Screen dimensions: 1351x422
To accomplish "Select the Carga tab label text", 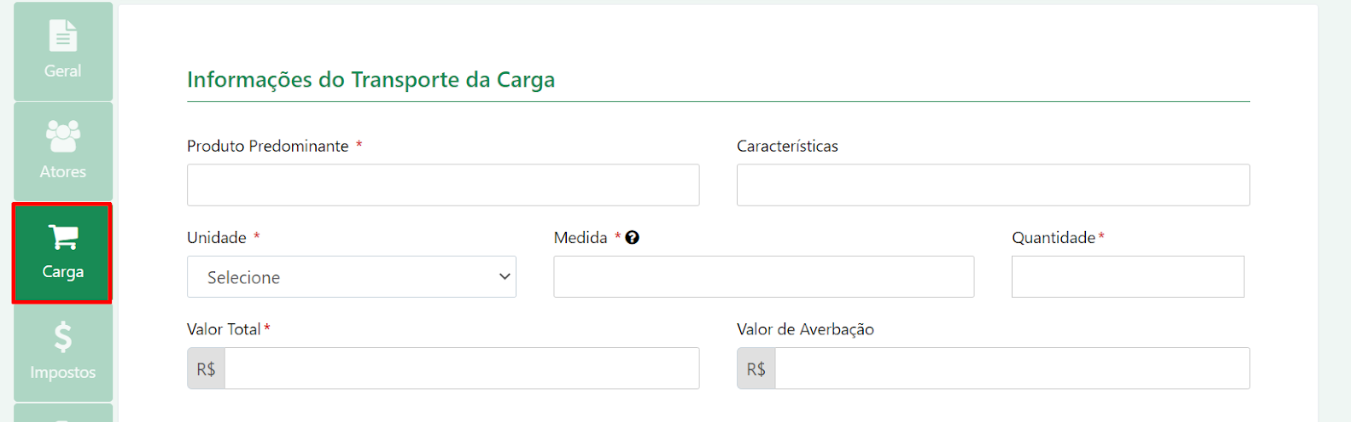I will pos(63,272).
